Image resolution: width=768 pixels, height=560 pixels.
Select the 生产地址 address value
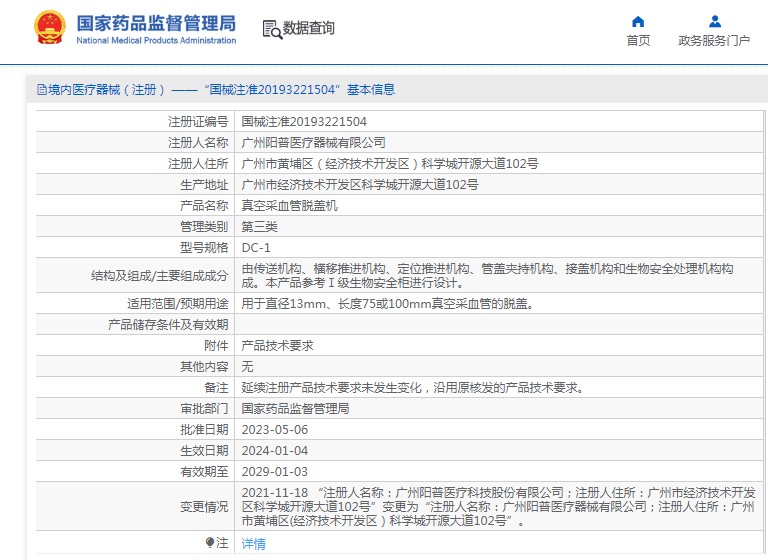pos(360,185)
